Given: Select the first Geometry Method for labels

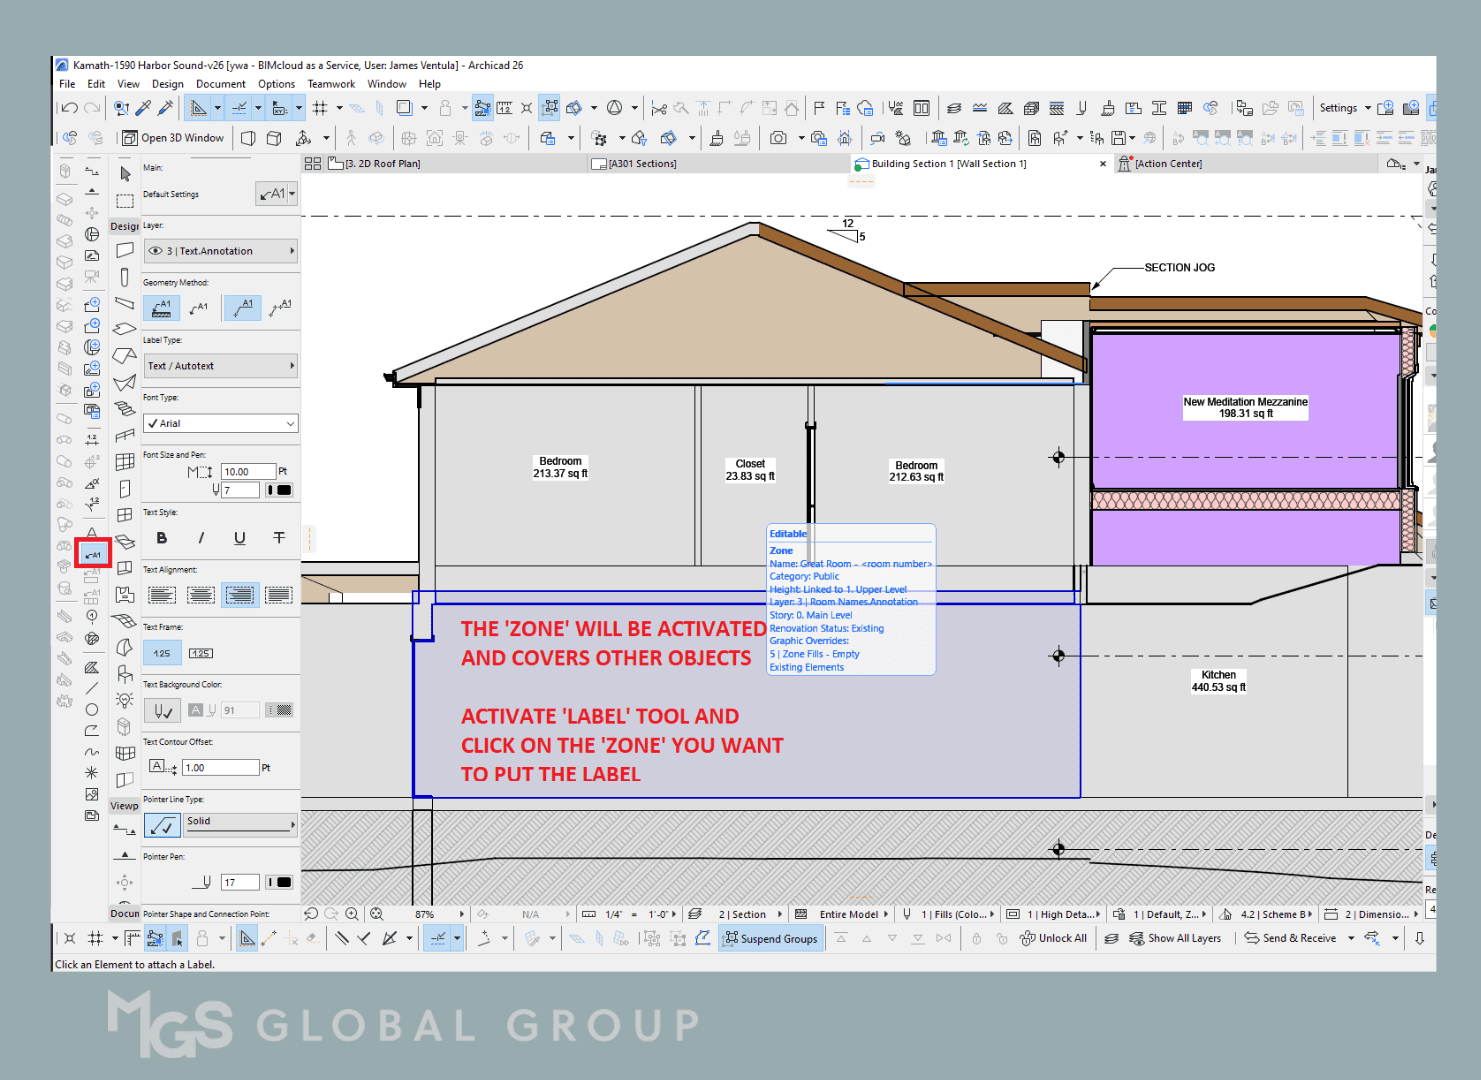Looking at the screenshot, I should (x=161, y=308).
